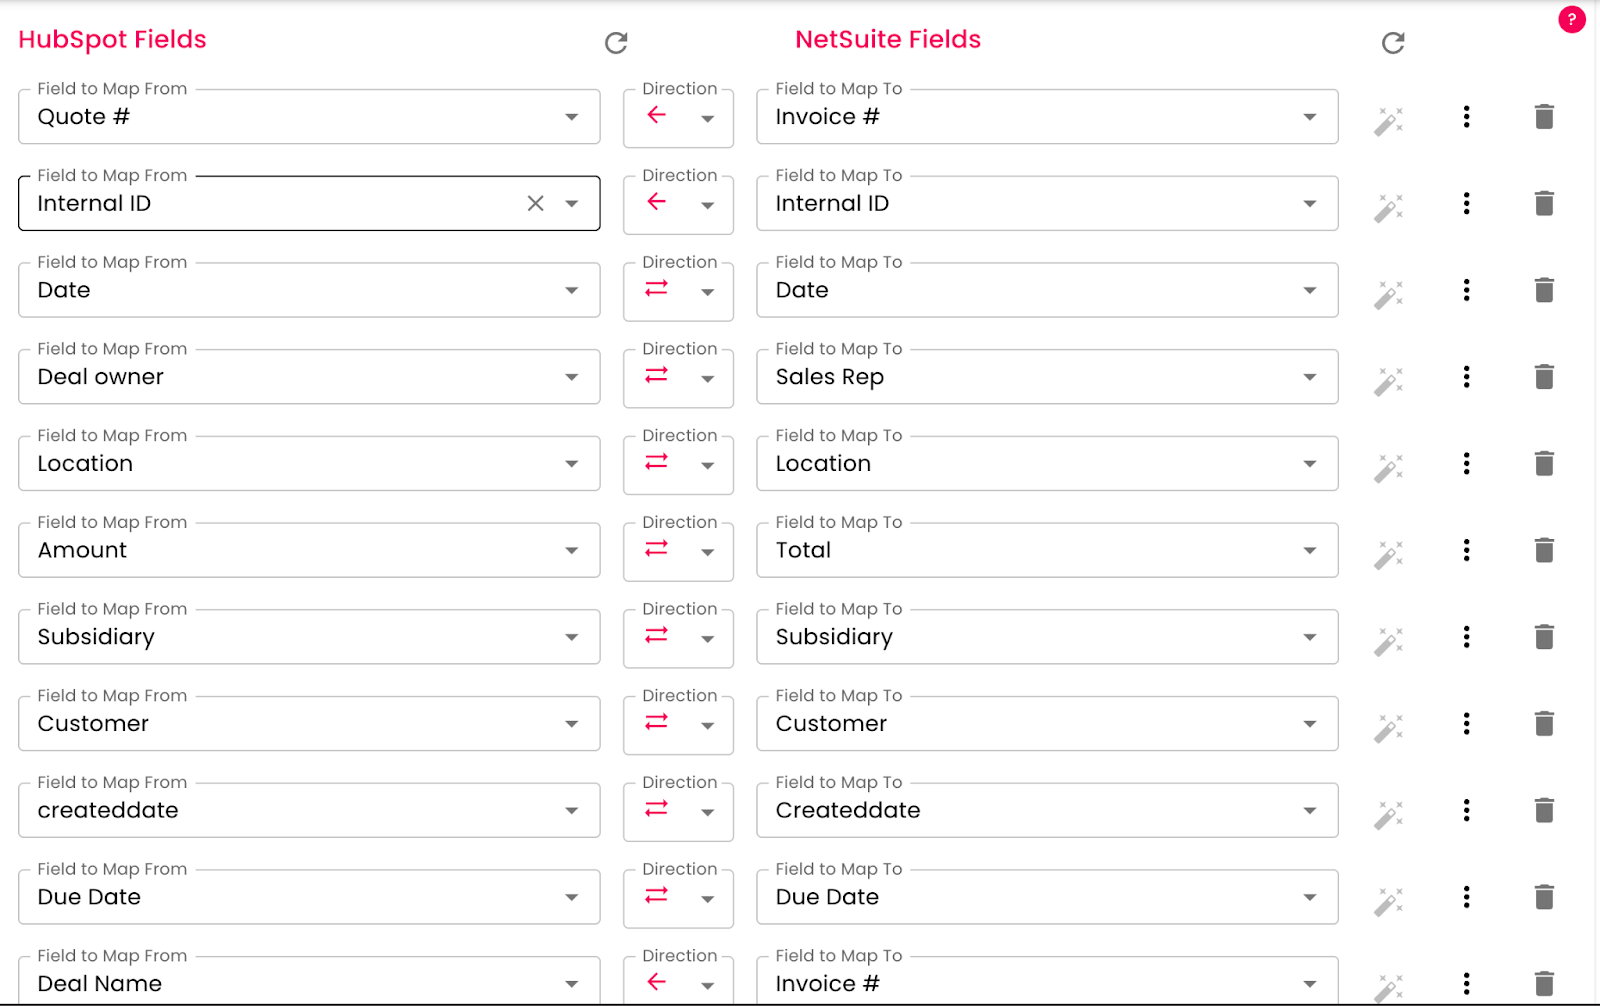Change sync direction for Location row
The image size is (1600, 1006).
click(707, 465)
